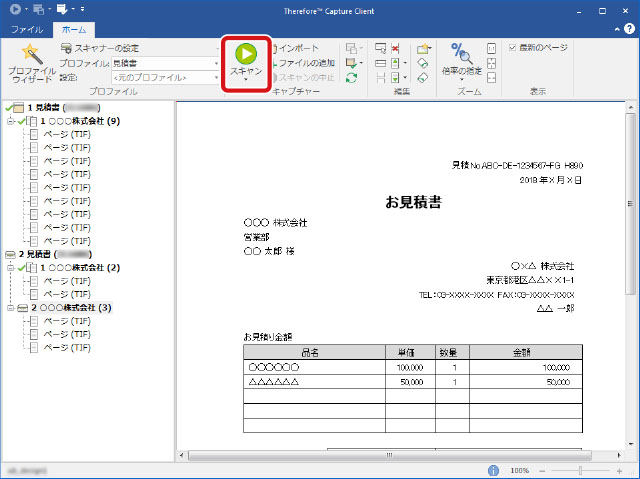Select the 1 ○○○株式会社 (2) document
Viewport: 640px width, 479px height.
85,268
